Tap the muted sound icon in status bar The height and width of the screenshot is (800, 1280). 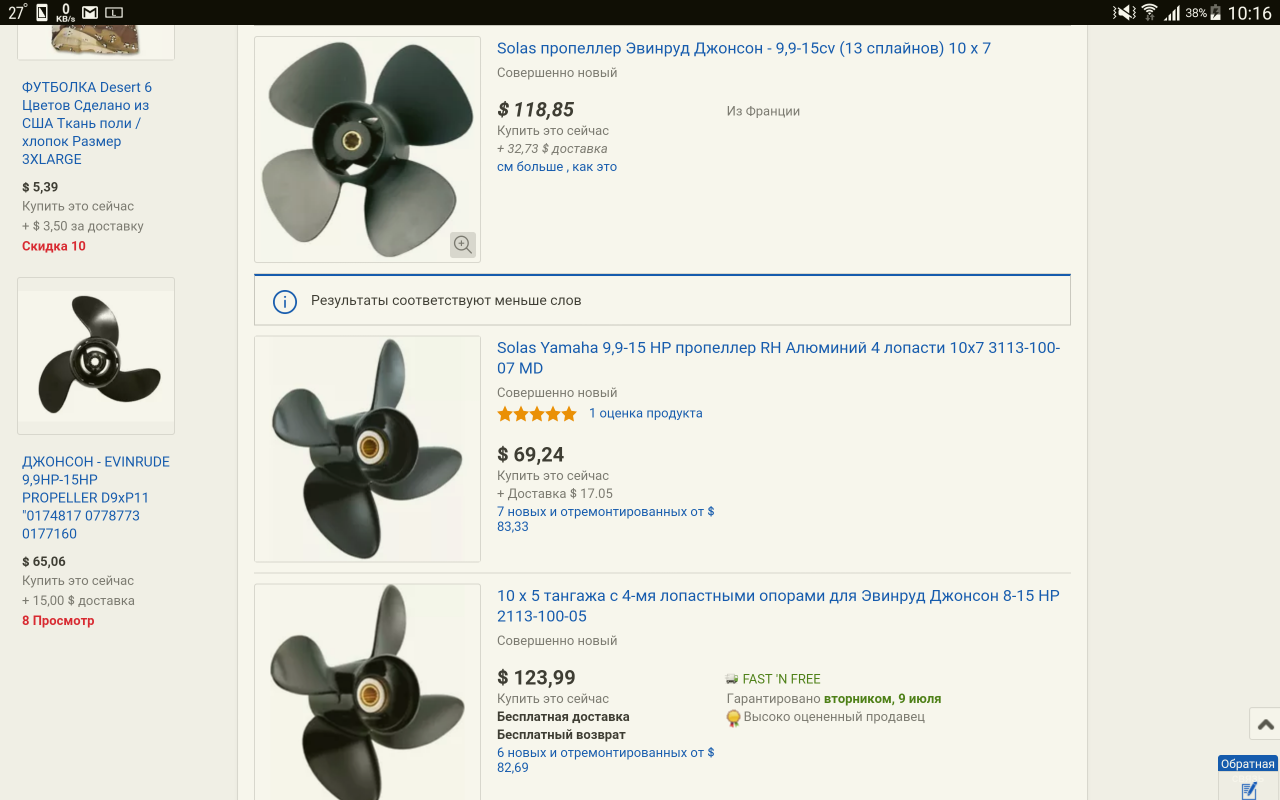coord(1124,13)
